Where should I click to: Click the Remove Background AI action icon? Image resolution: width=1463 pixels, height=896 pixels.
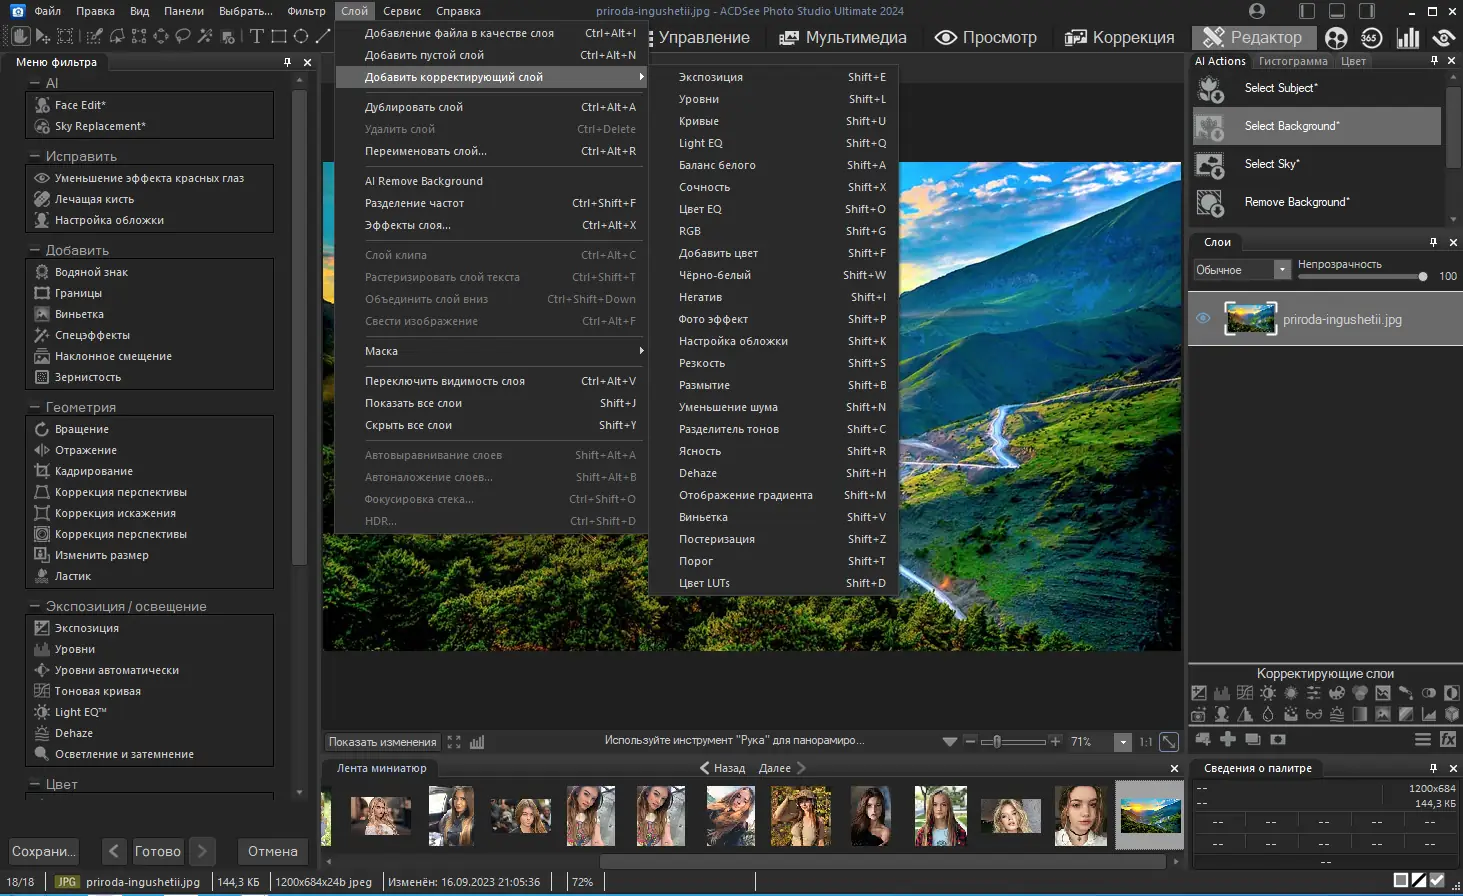point(1210,203)
